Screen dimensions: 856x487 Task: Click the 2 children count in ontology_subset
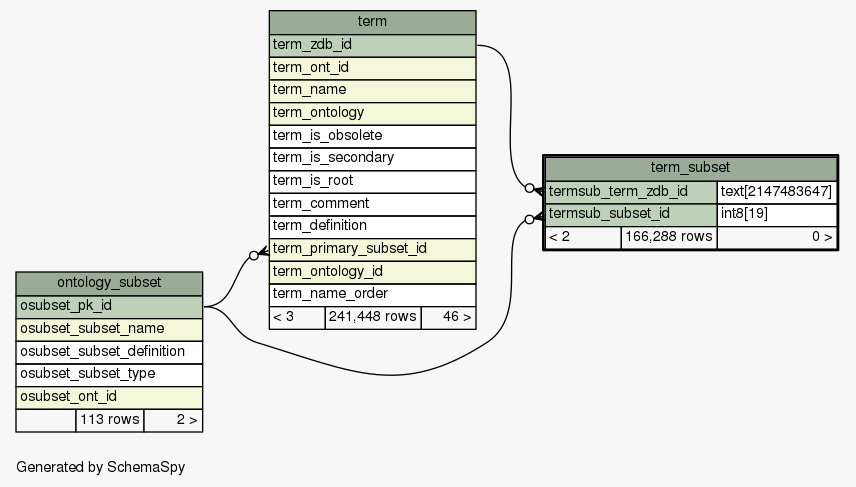coord(173,420)
